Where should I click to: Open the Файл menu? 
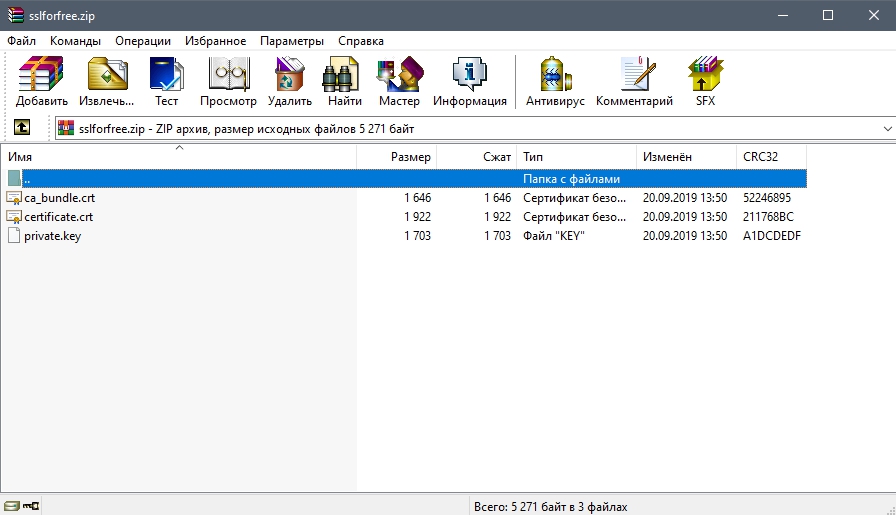click(21, 41)
